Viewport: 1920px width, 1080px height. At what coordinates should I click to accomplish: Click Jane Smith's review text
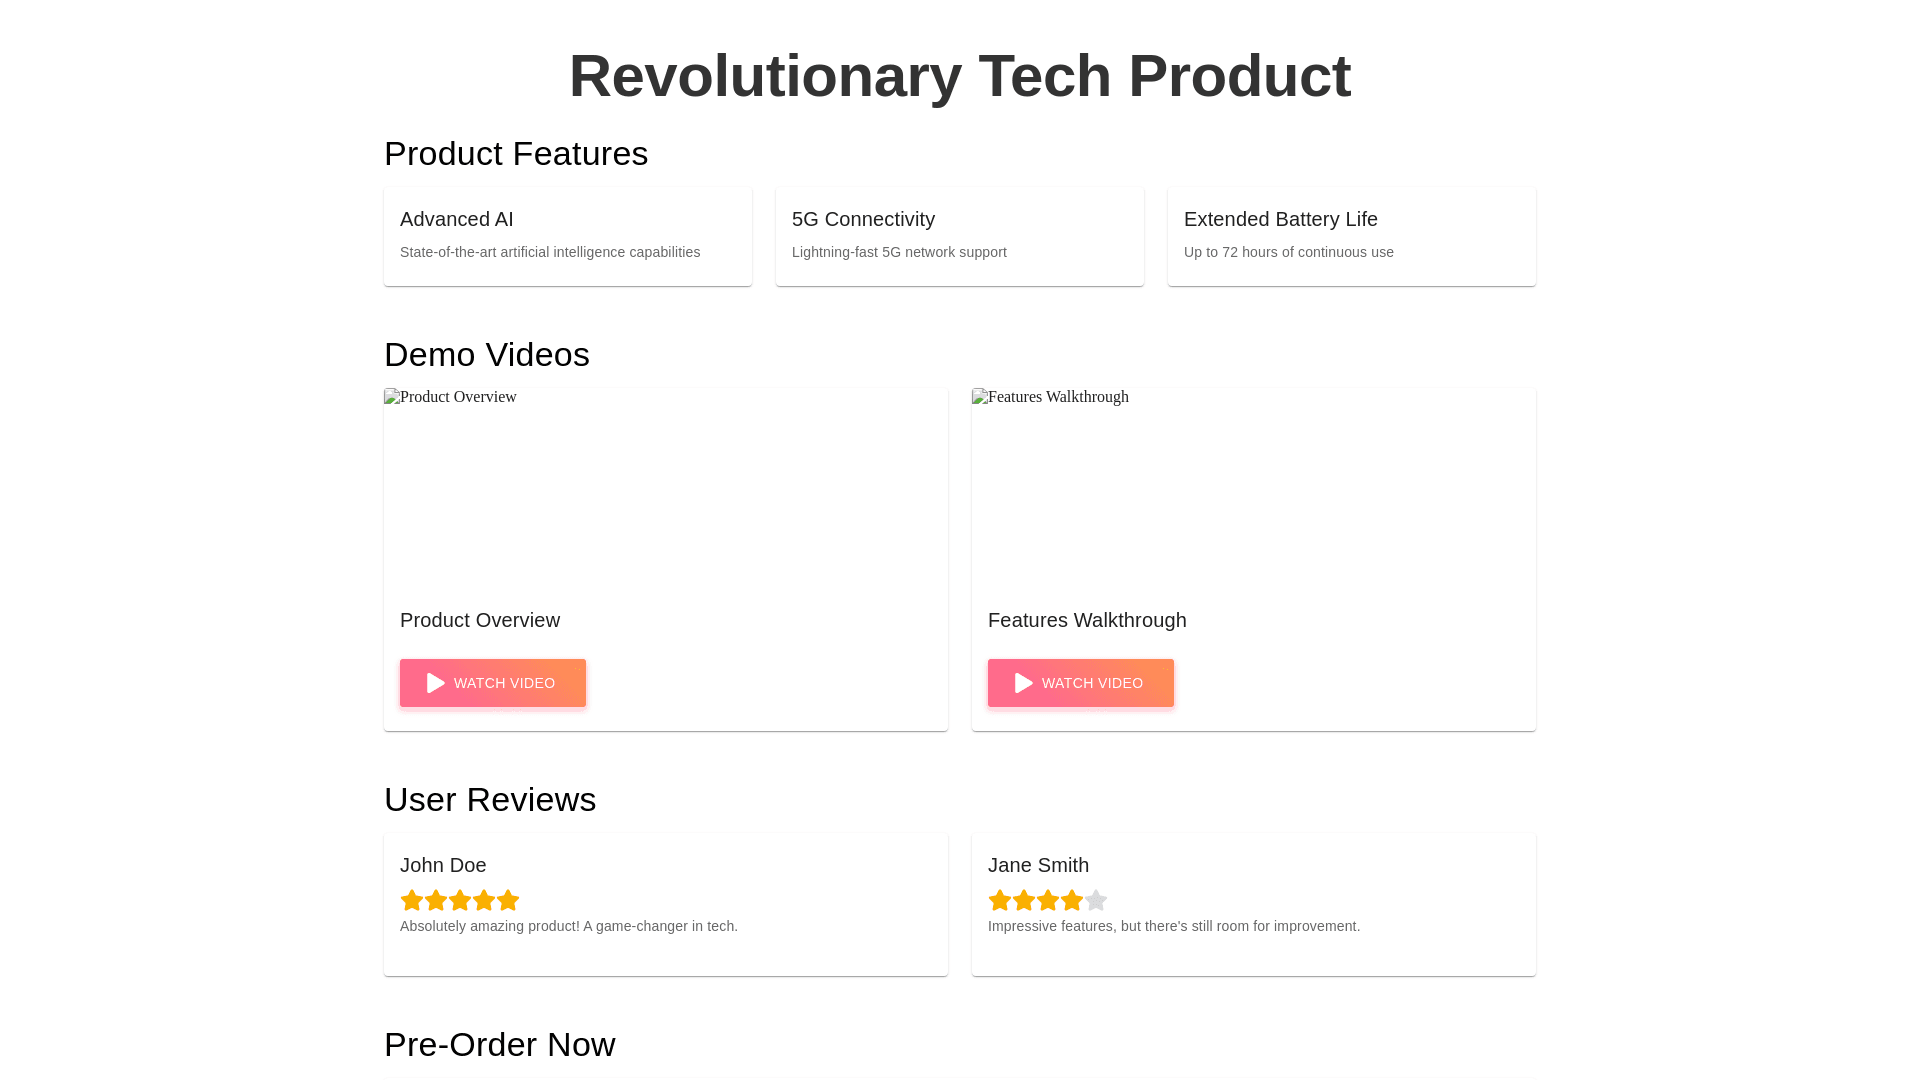click(x=1173, y=926)
